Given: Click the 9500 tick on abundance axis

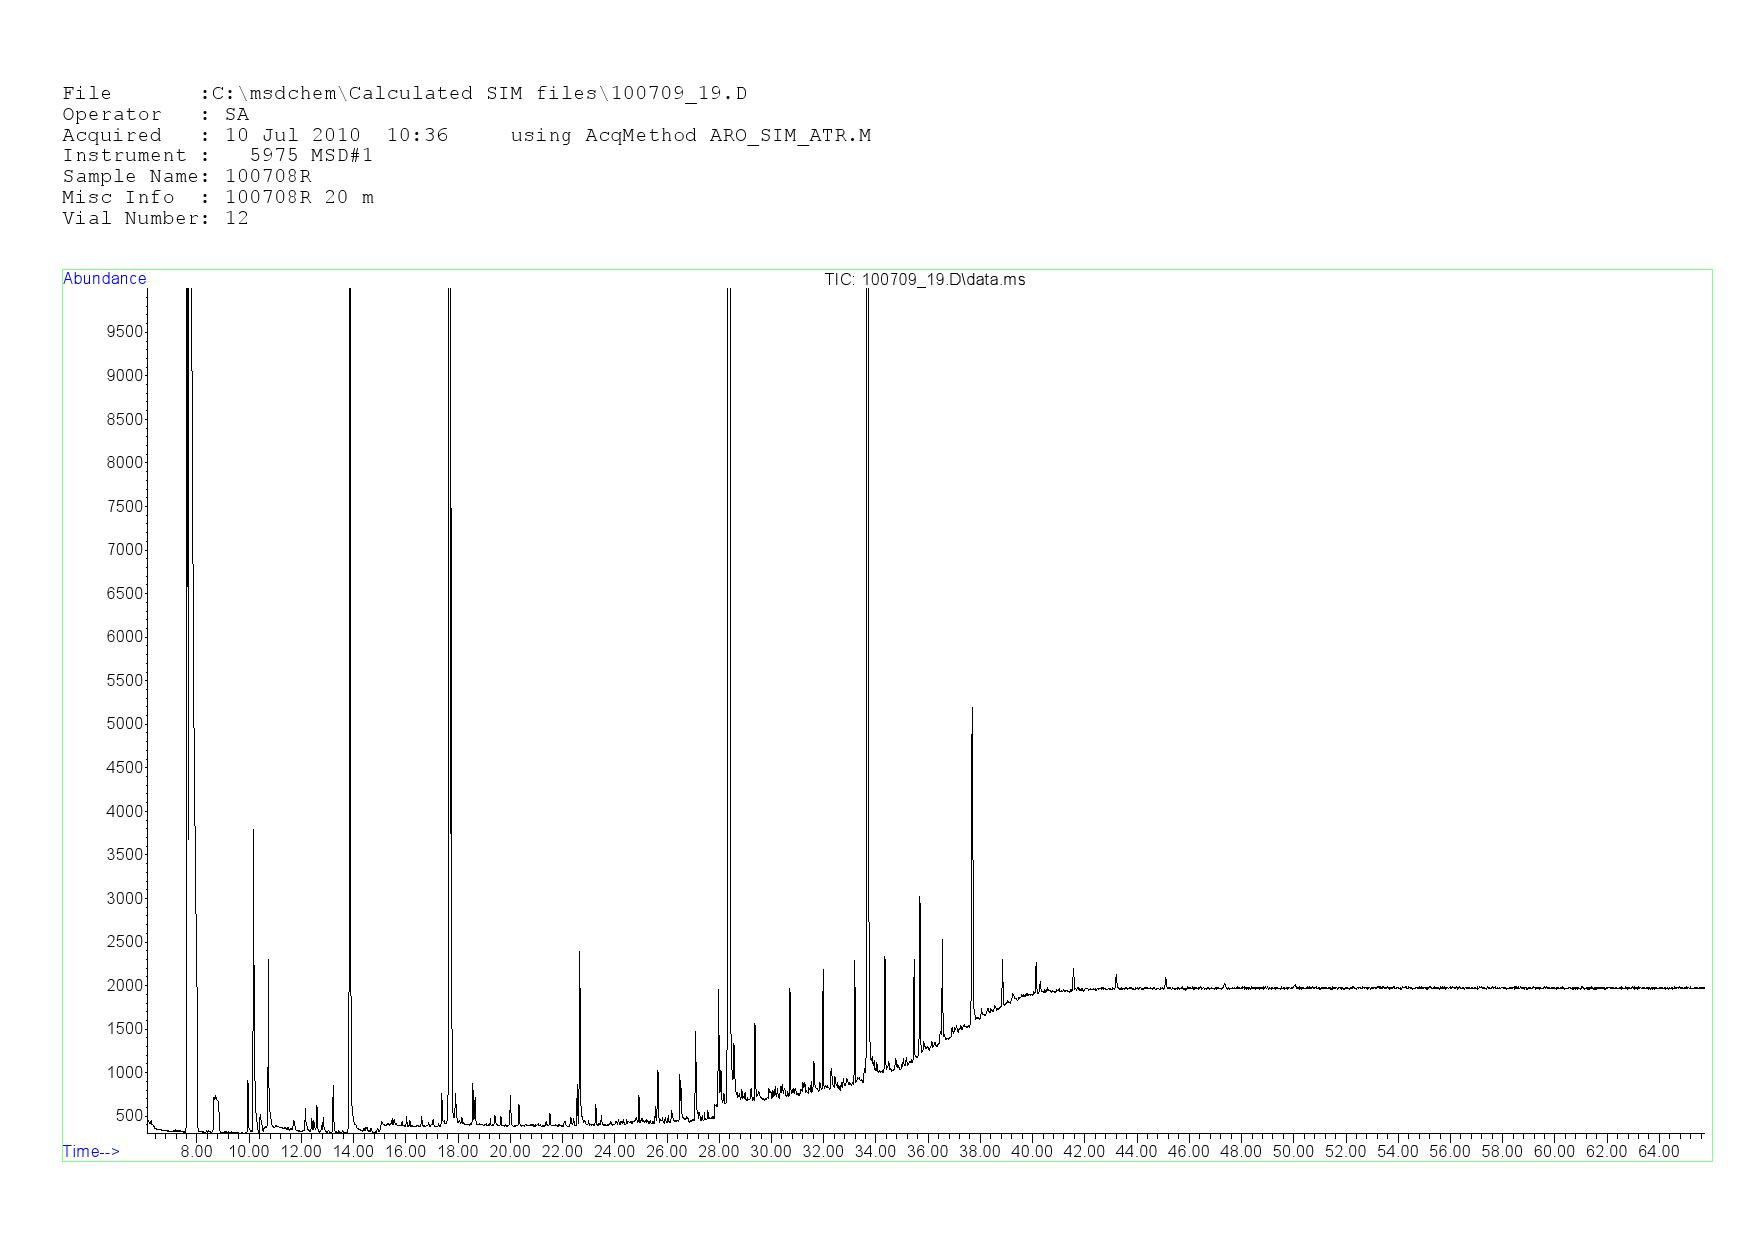Looking at the screenshot, I should point(124,332).
